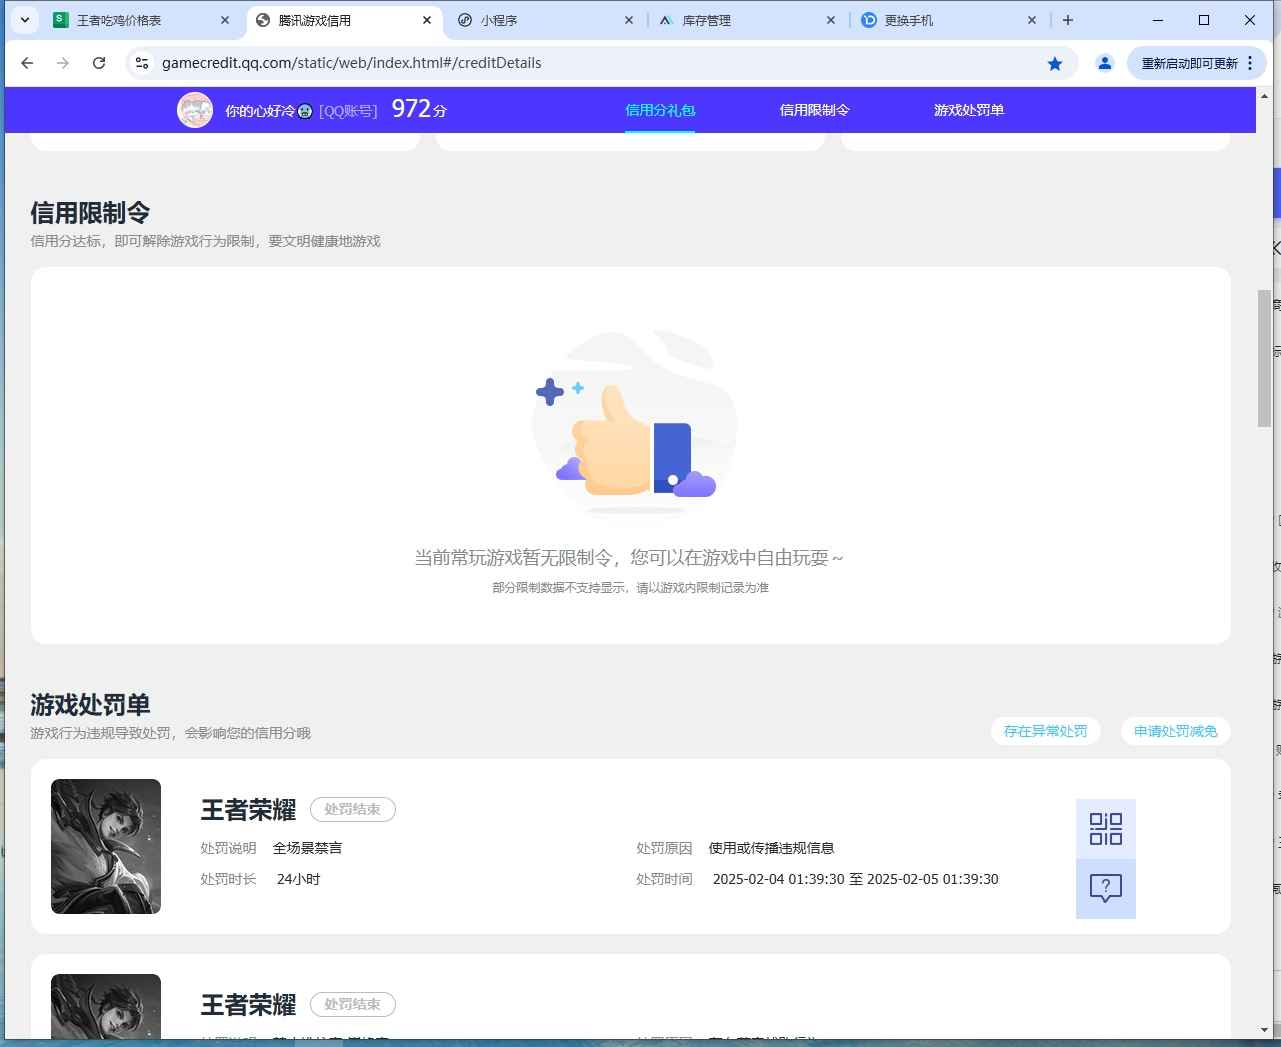Click second 王者荣耀 card title
This screenshot has height=1047, width=1281.
(248, 1005)
